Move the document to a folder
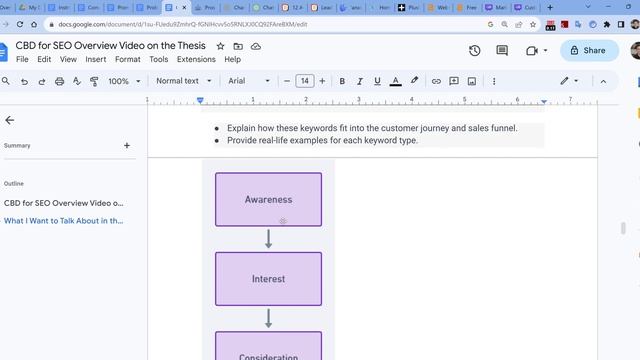 pyautogui.click(x=238, y=47)
